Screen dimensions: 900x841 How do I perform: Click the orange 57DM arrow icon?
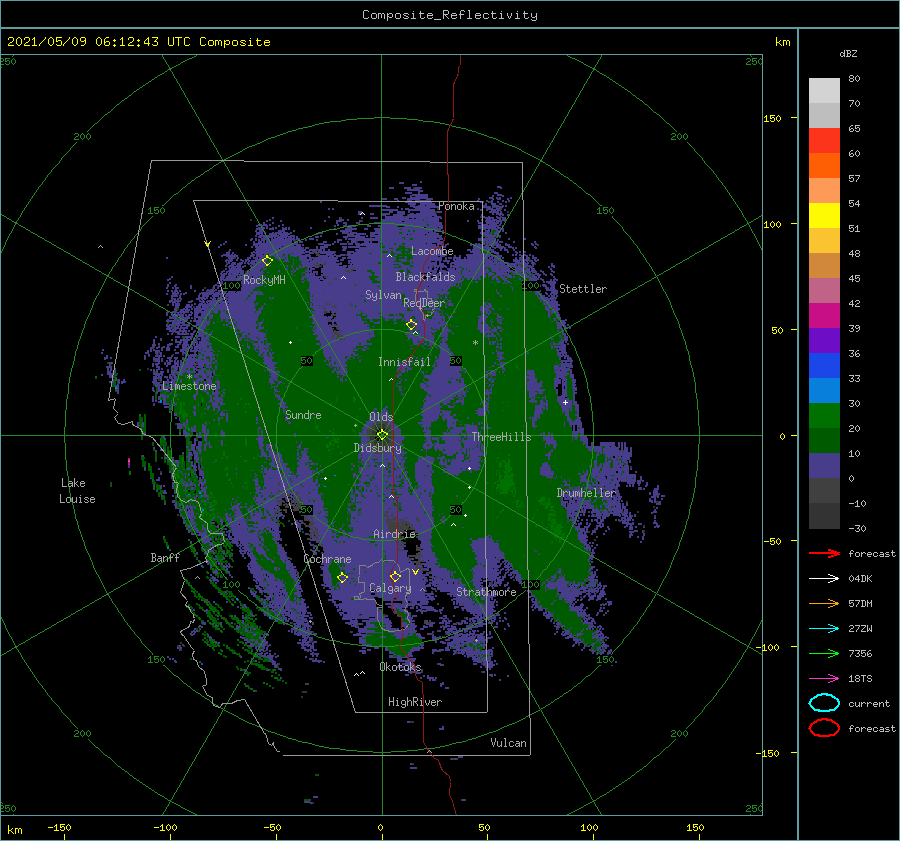pos(824,603)
